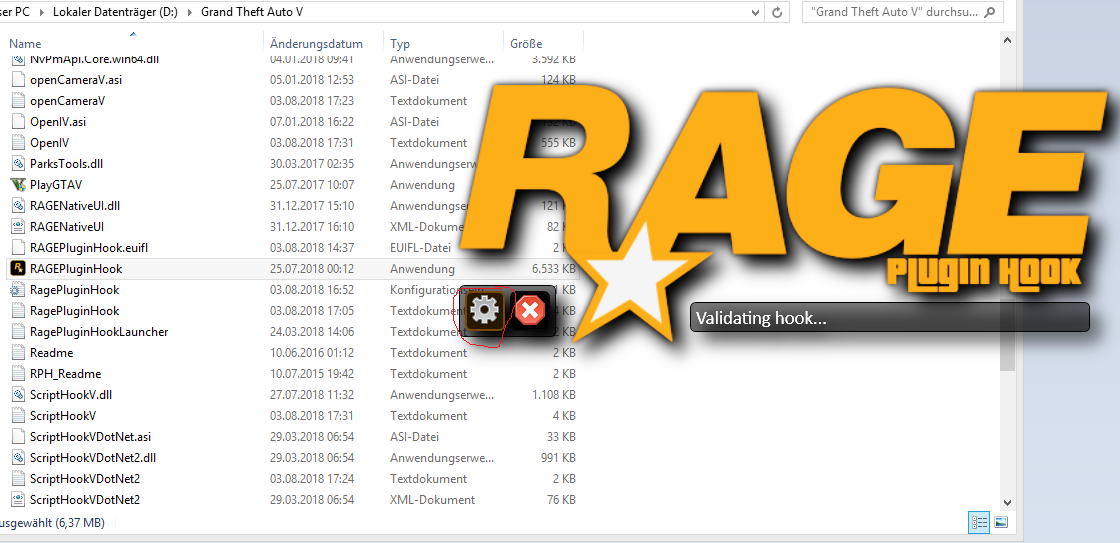
Task: Click the RagePluginHookLauncher text file icon
Action: click(19, 332)
